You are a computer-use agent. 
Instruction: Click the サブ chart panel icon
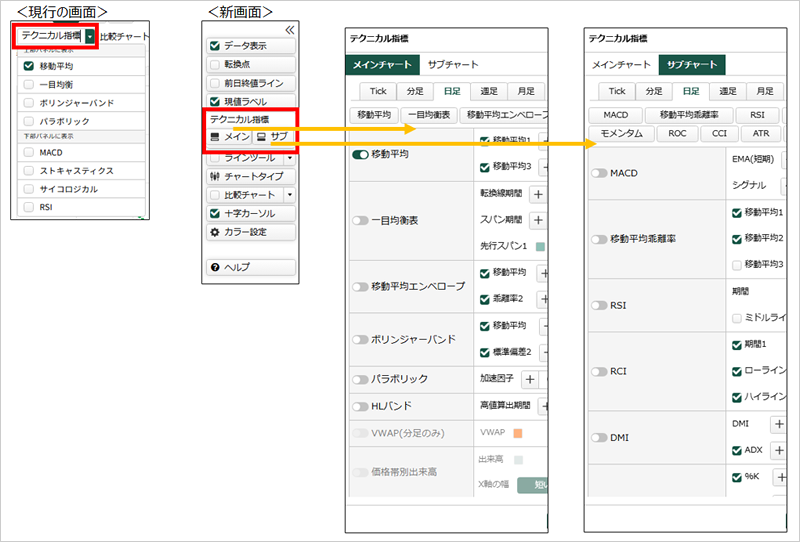[x=261, y=136]
